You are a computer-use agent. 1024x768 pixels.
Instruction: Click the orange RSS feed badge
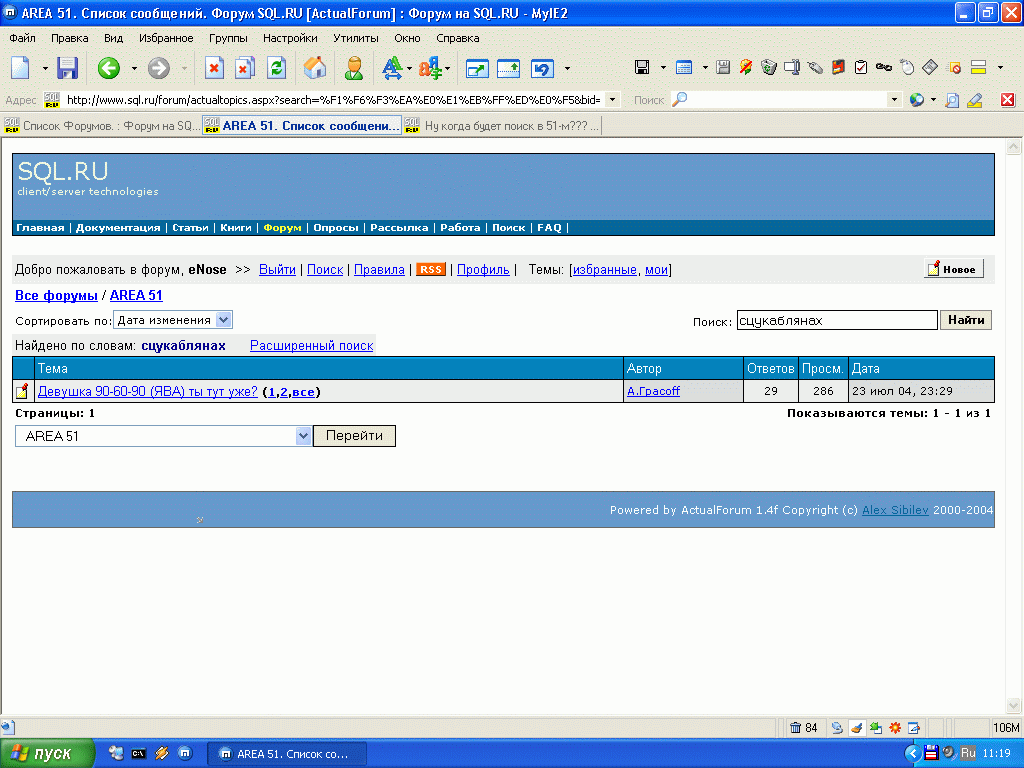(x=431, y=270)
